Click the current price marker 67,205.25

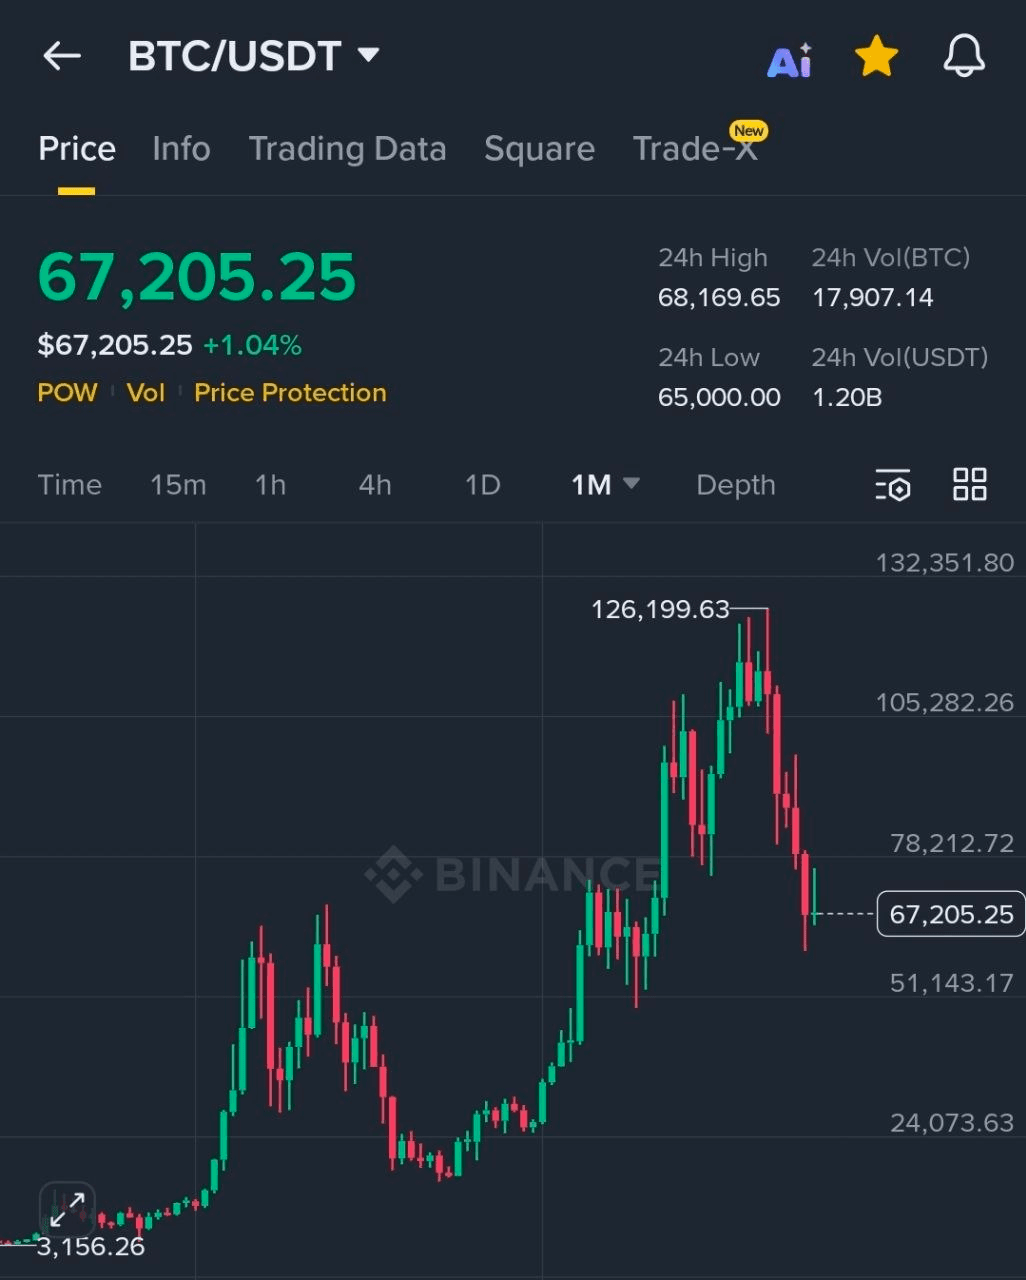[x=950, y=914]
